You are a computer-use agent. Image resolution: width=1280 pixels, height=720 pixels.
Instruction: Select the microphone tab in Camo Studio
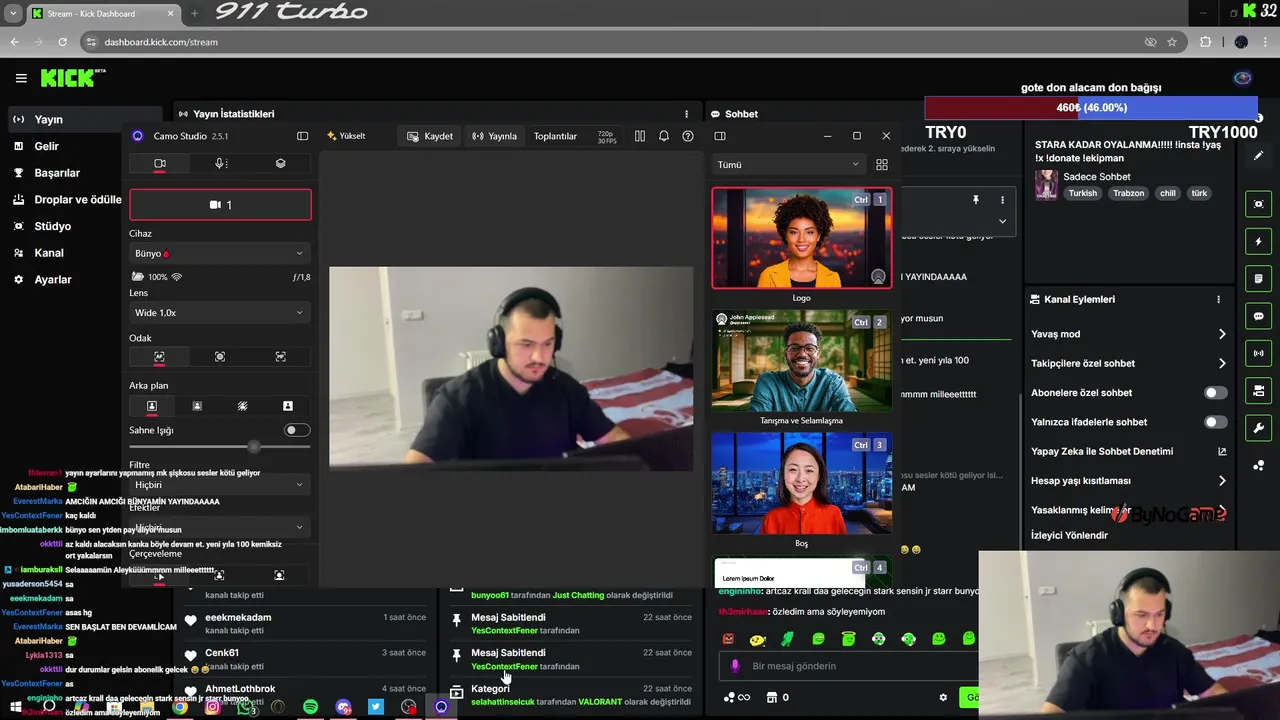click(220, 163)
